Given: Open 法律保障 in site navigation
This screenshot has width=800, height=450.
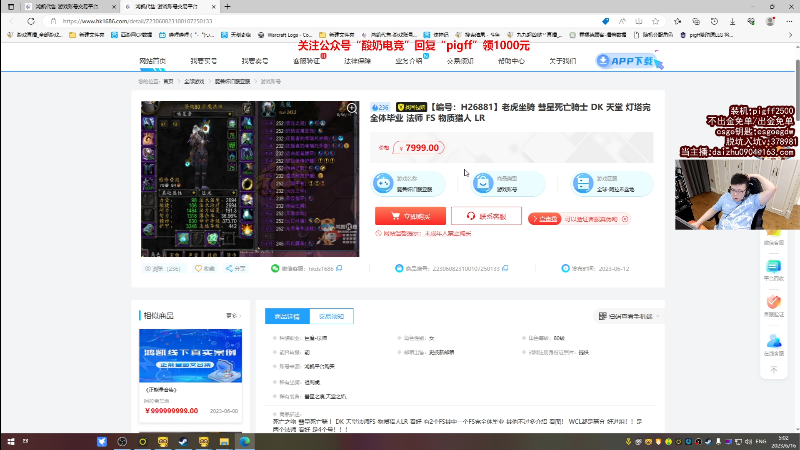Looking at the screenshot, I should 357,61.
